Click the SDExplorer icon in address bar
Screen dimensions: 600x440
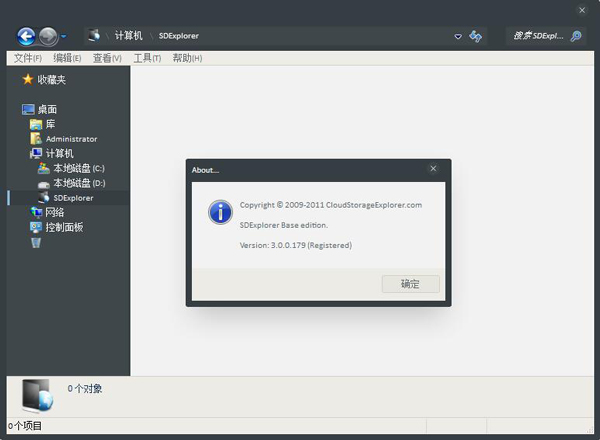[94, 36]
